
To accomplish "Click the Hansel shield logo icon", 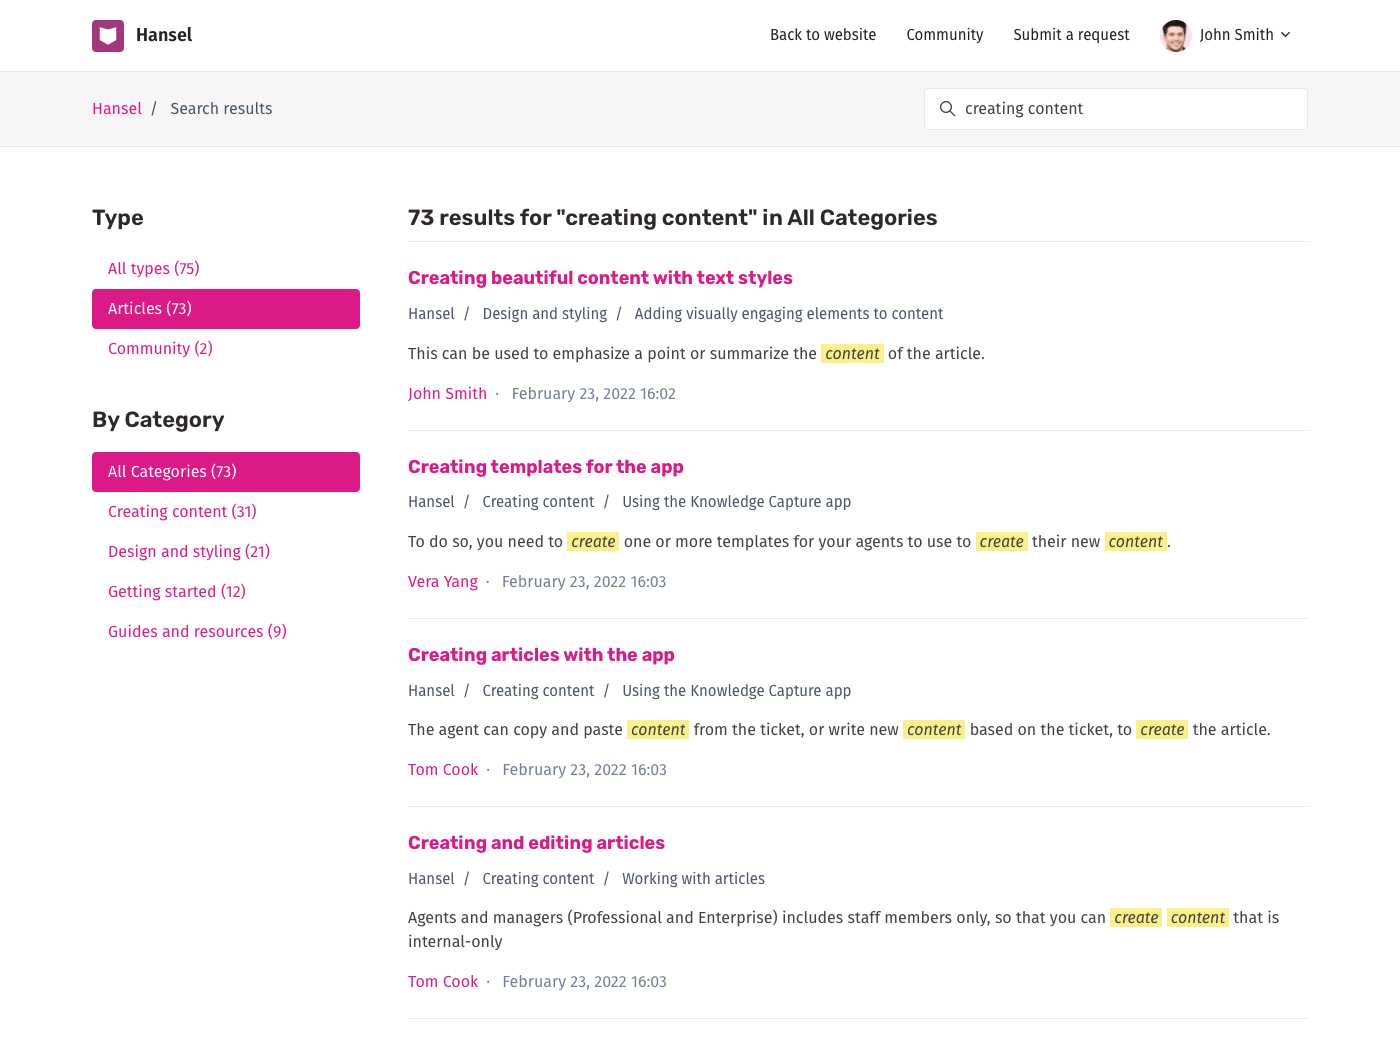I will pyautogui.click(x=108, y=35).
